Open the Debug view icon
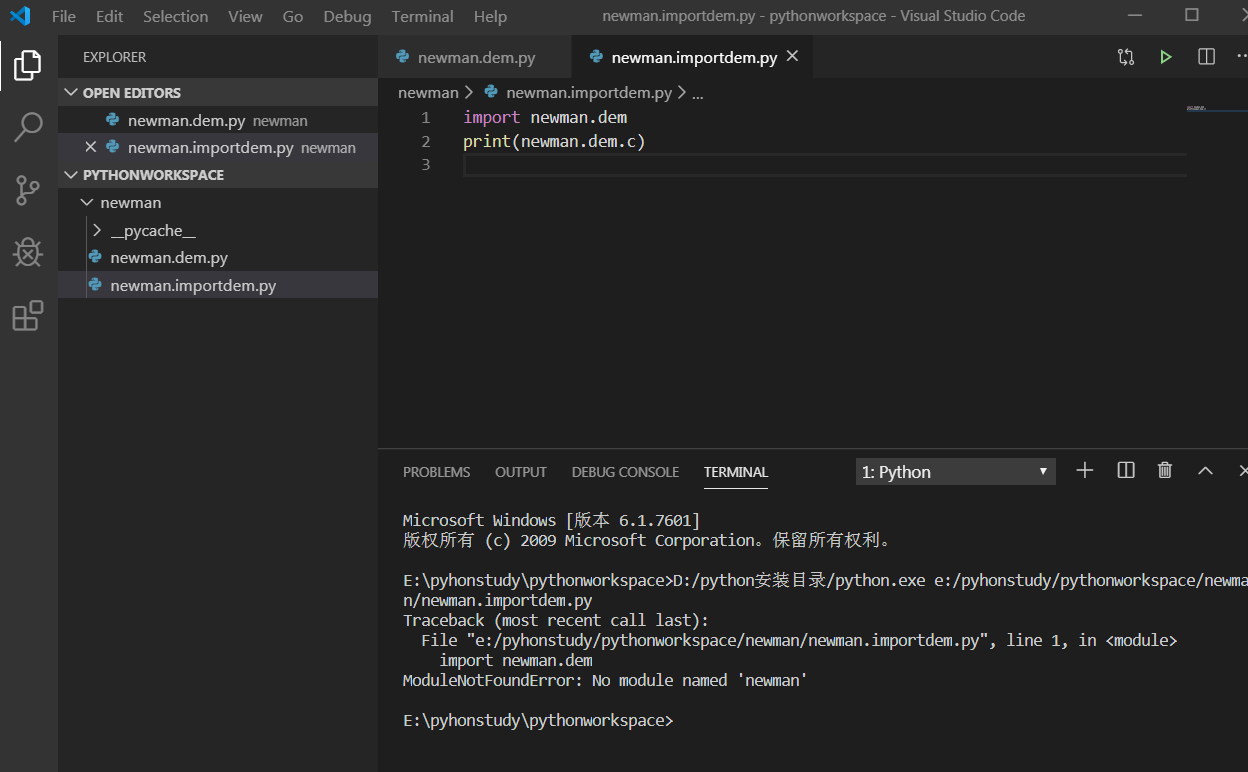Screen dimensions: 1248x772 28,252
